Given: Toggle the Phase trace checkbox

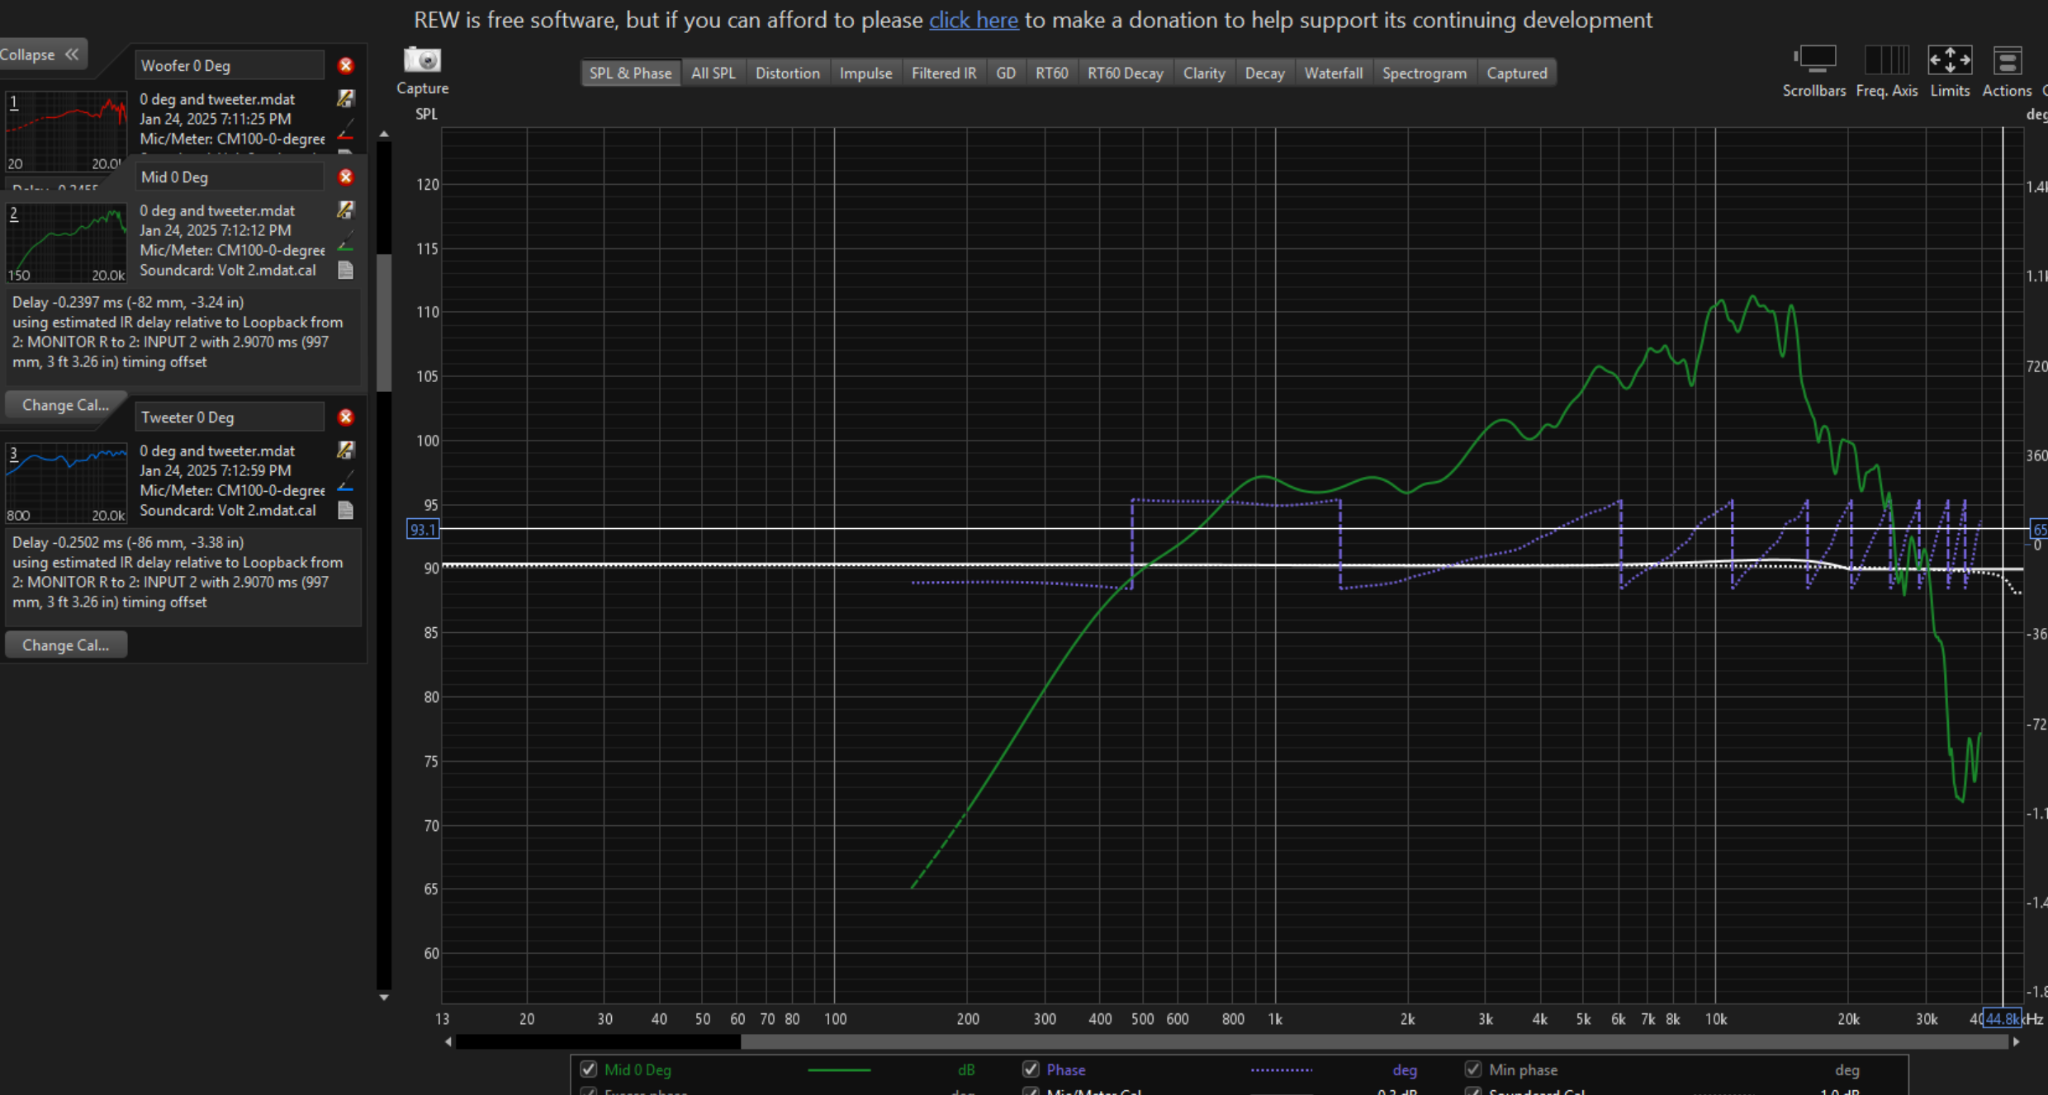Looking at the screenshot, I should pos(1031,1069).
